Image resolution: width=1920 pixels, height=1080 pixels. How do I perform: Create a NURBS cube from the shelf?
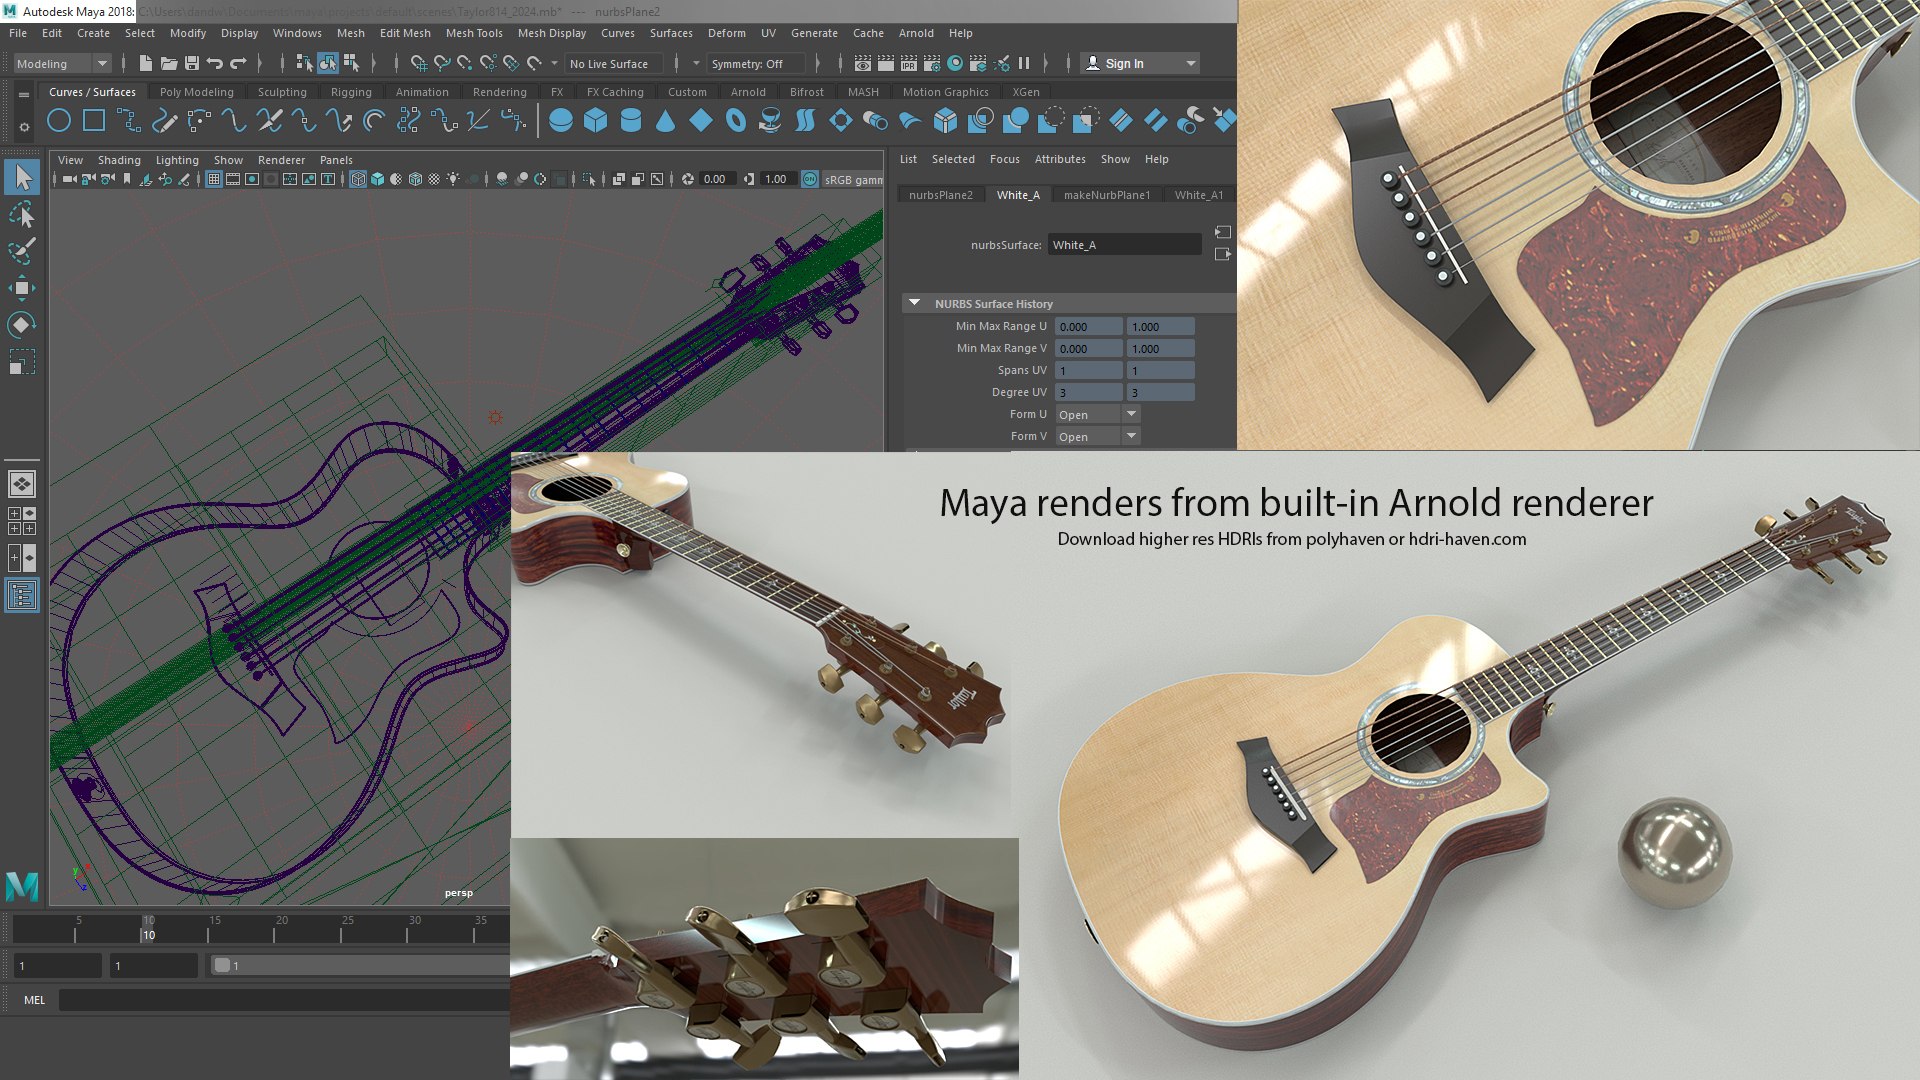click(596, 121)
